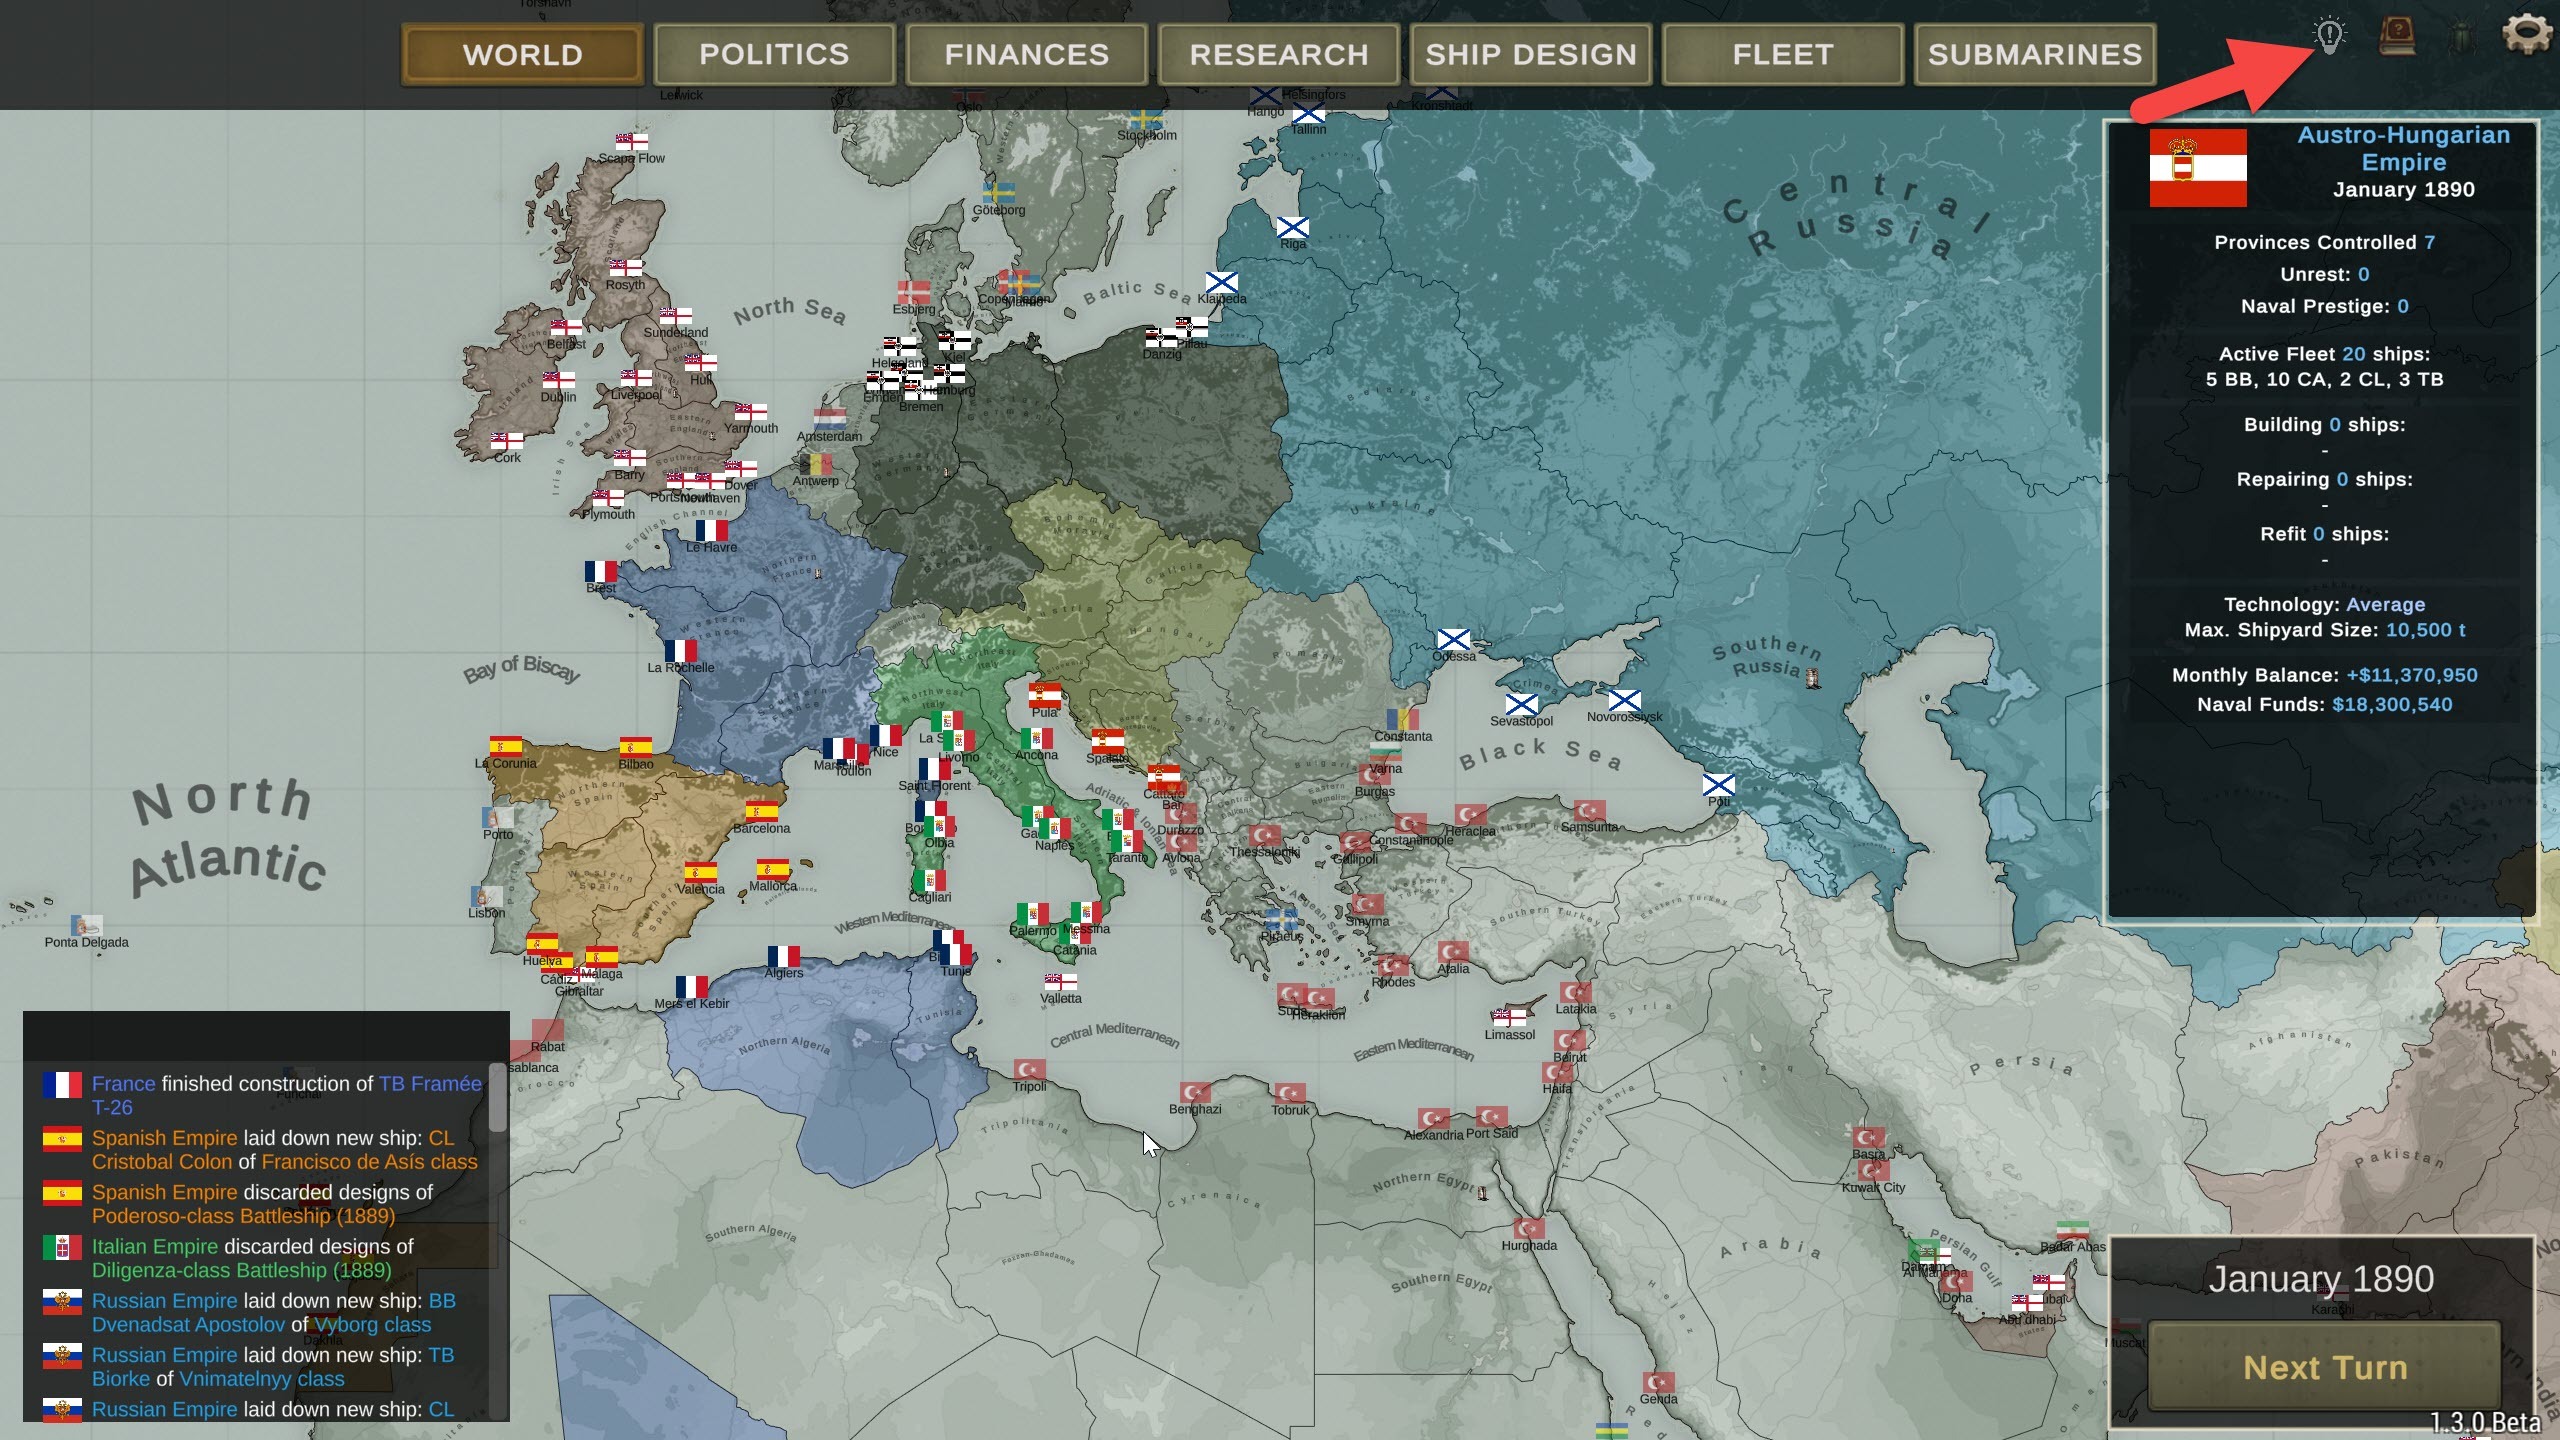Click the bug report beetle icon
This screenshot has height=1440, width=2560.
[x=2461, y=38]
